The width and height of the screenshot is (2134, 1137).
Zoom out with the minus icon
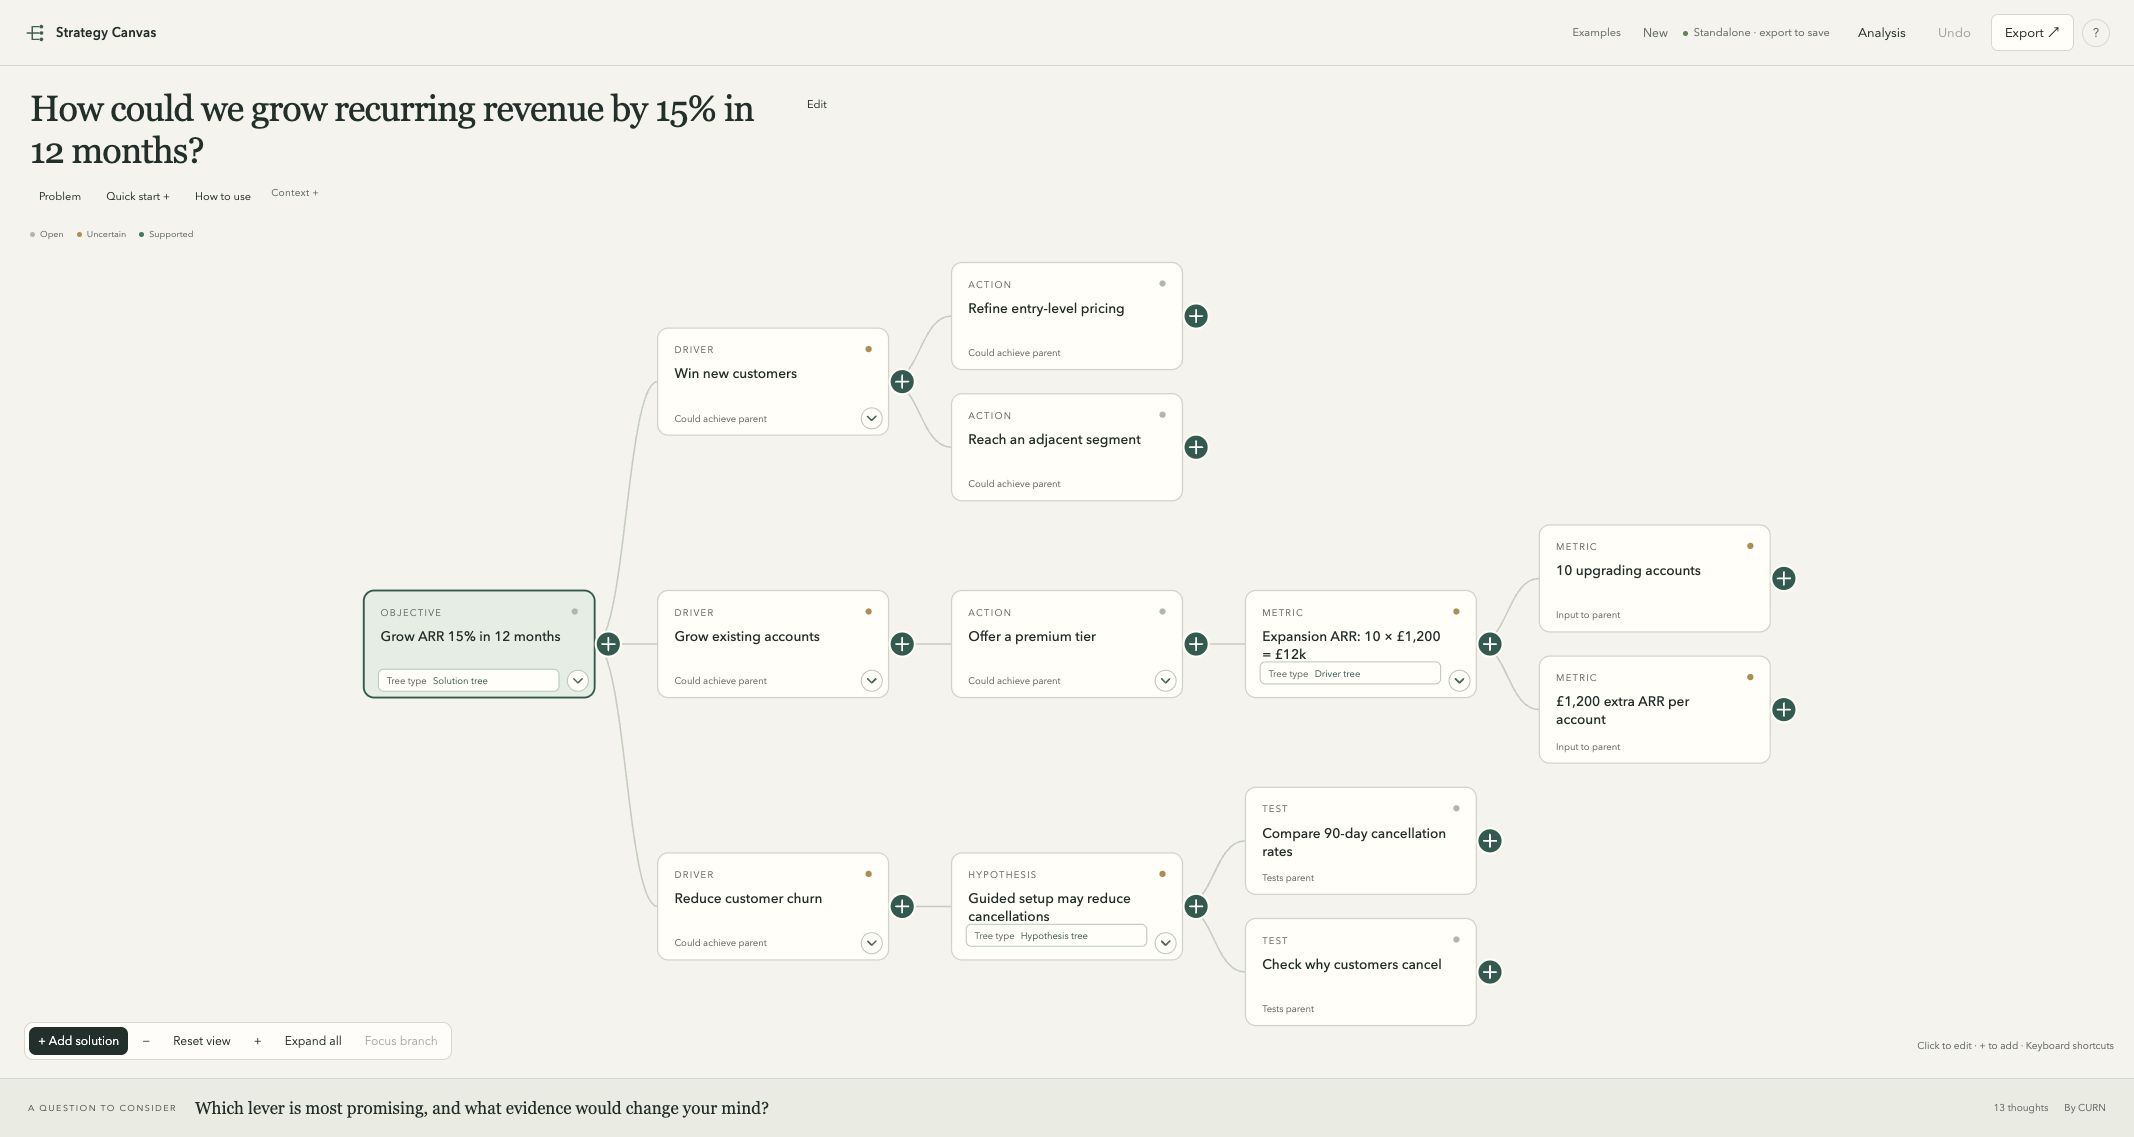[x=146, y=1041]
